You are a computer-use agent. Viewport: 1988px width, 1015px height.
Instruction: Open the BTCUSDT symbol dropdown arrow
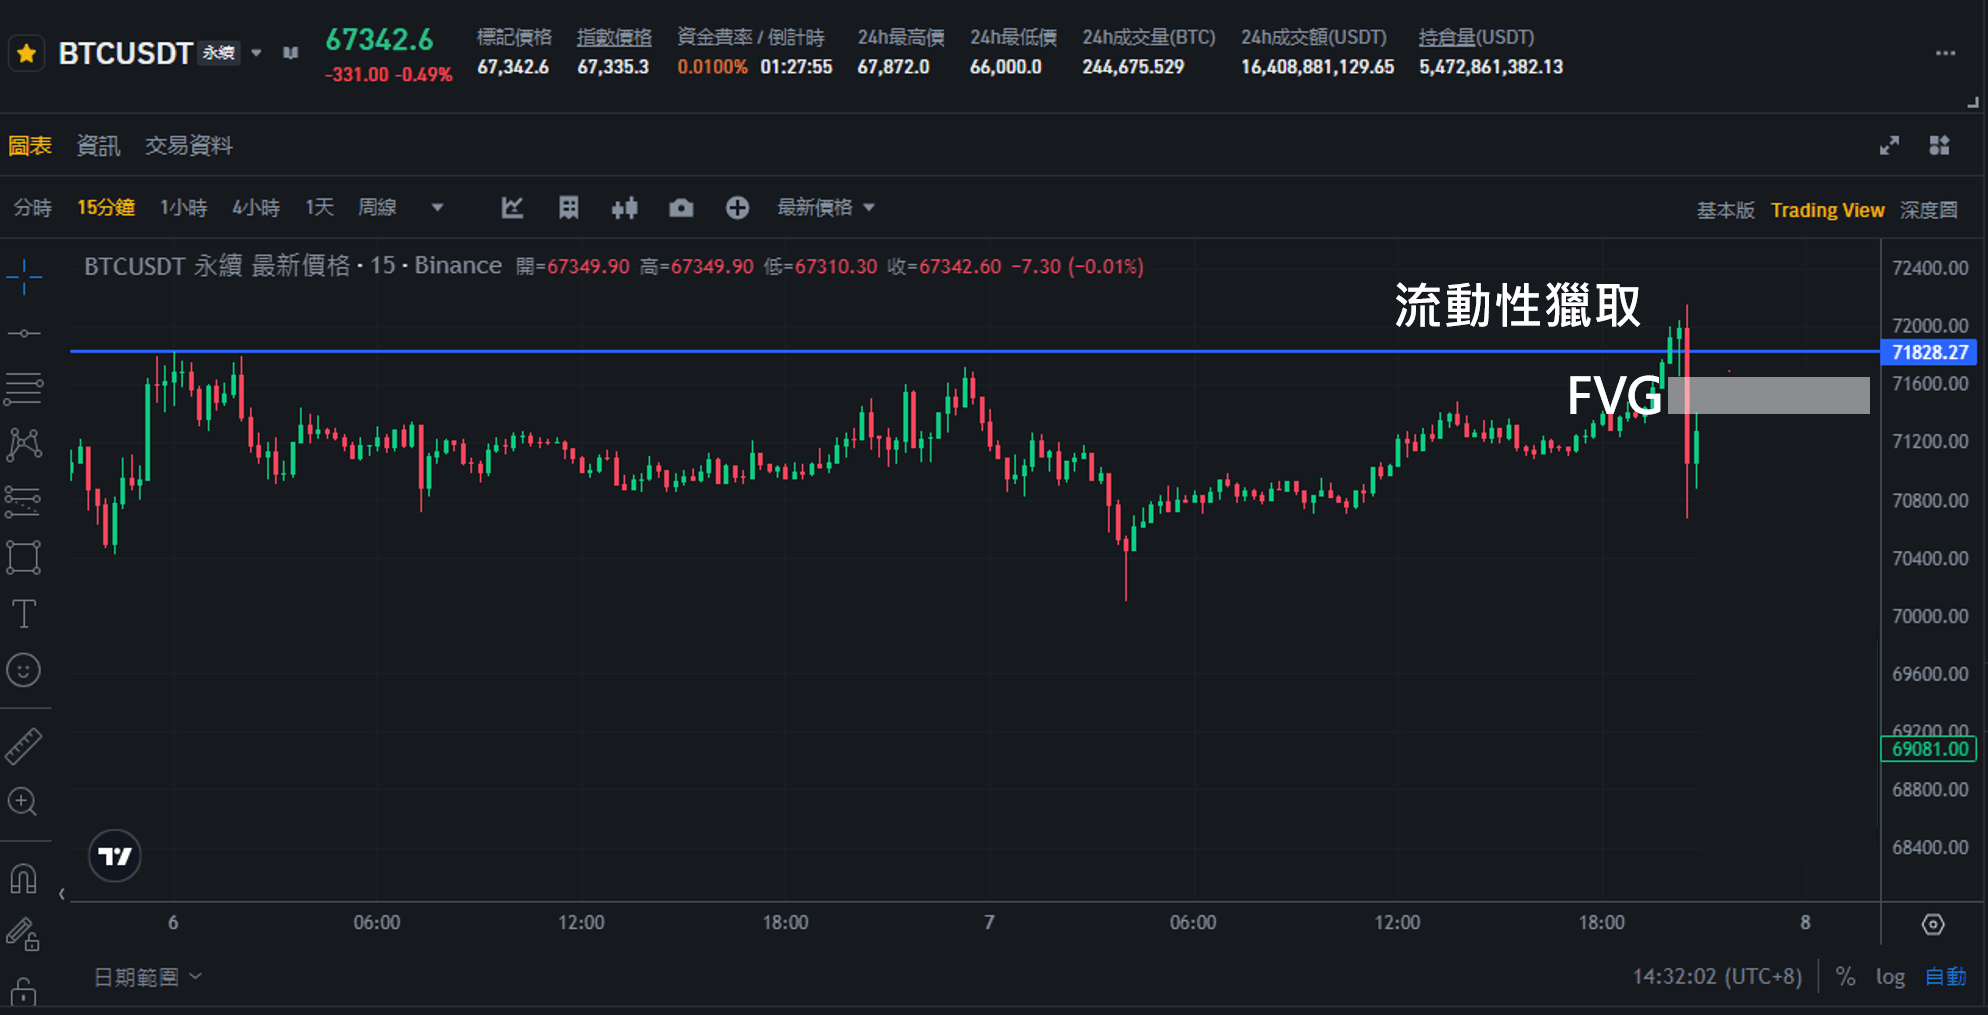click(x=257, y=53)
